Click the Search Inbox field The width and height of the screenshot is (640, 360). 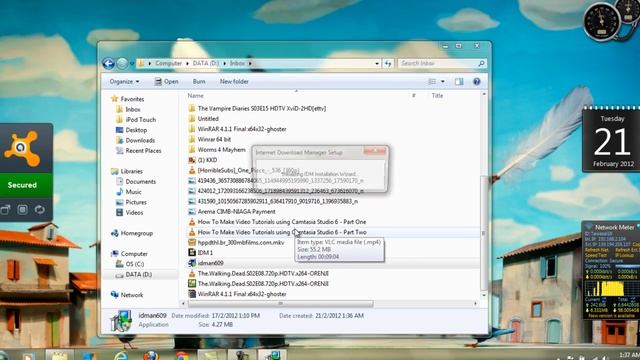click(438, 63)
